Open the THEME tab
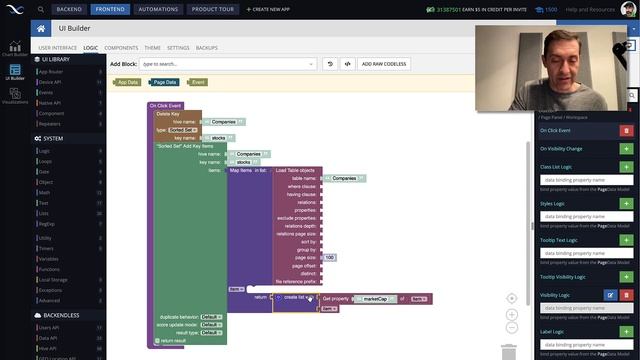Viewport: 640px width, 360px height. (152, 48)
